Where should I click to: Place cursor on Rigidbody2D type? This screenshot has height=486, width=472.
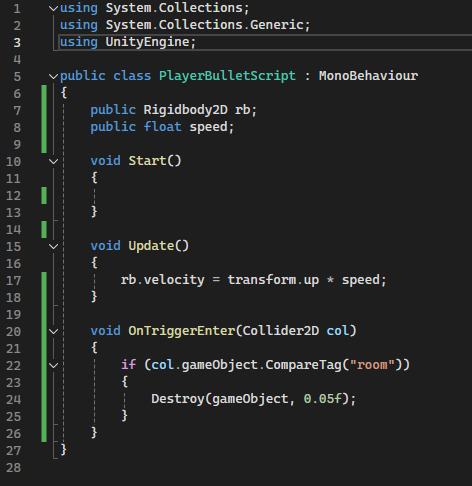tap(186, 110)
